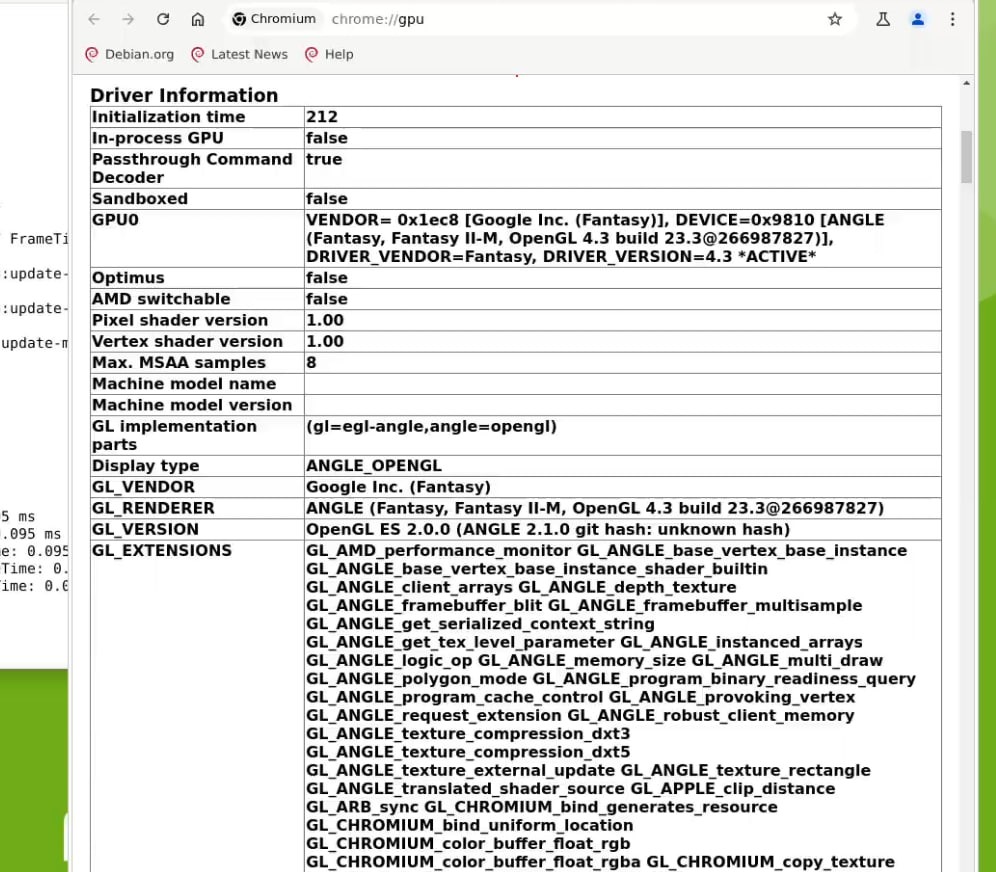Open the Debian.org bookmark
The width and height of the screenshot is (996, 872).
[129, 54]
